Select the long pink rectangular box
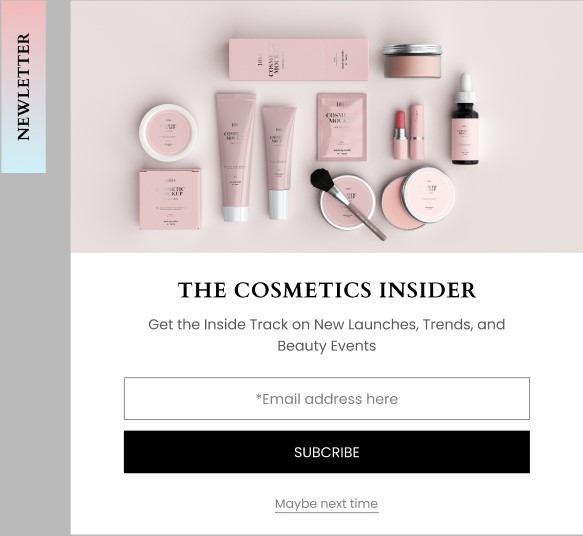The height and width of the screenshot is (536, 583). tap(299, 59)
